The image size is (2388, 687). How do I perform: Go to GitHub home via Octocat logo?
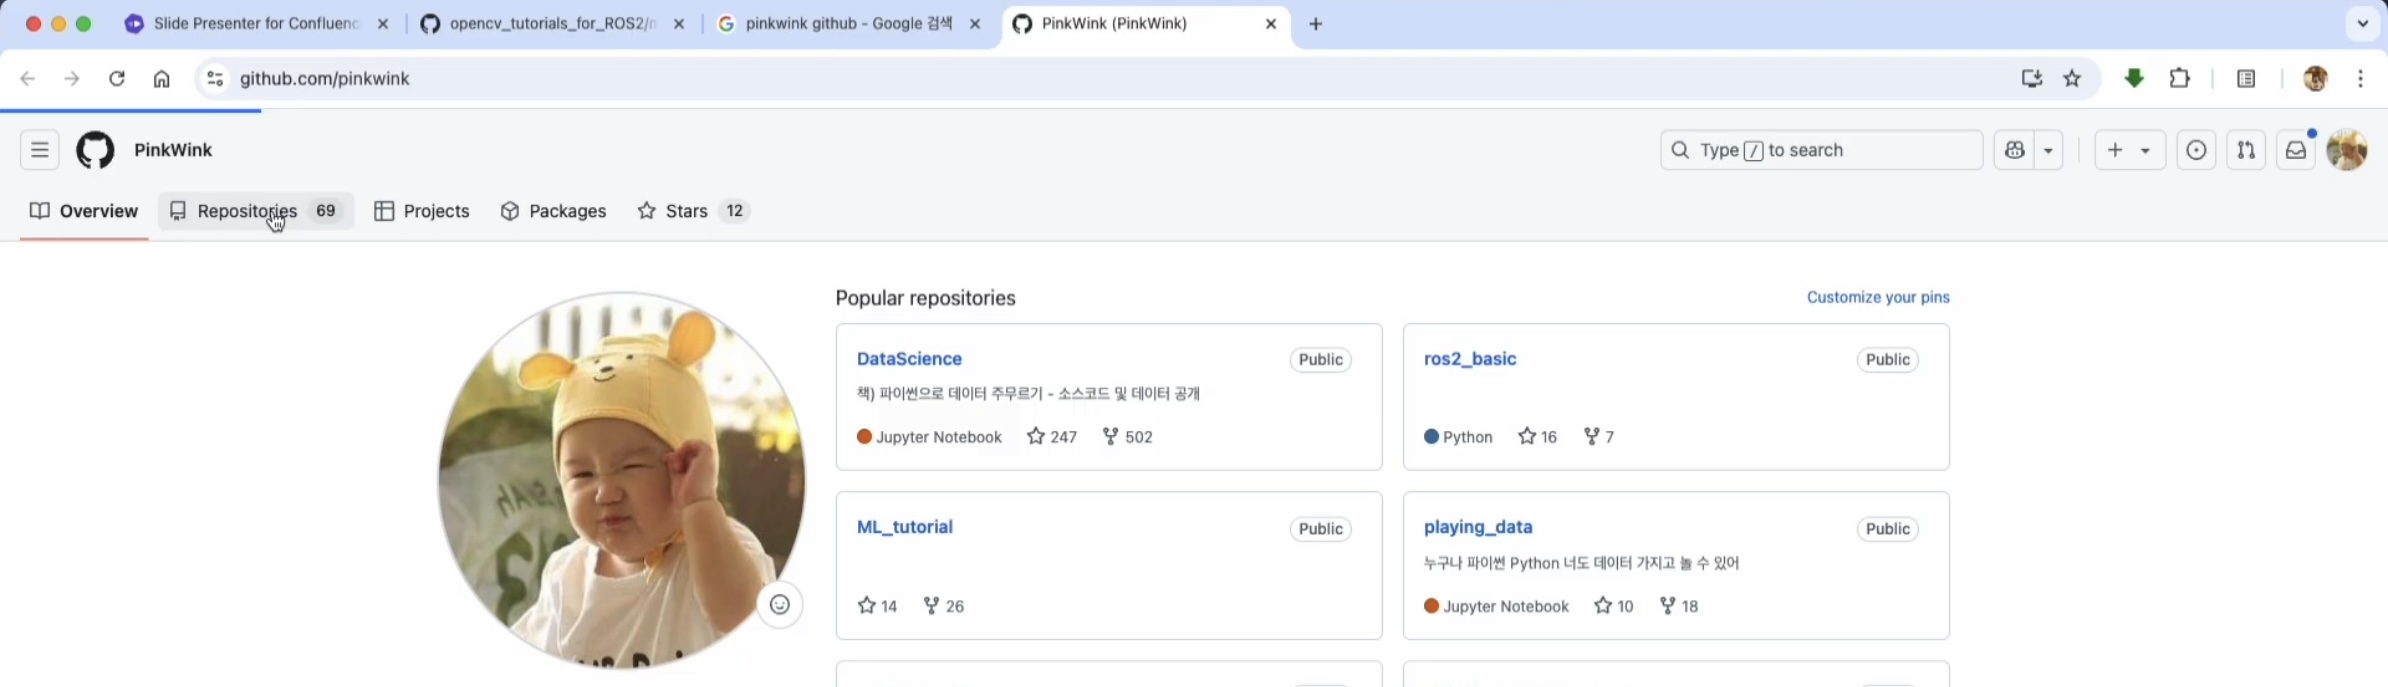pos(96,150)
